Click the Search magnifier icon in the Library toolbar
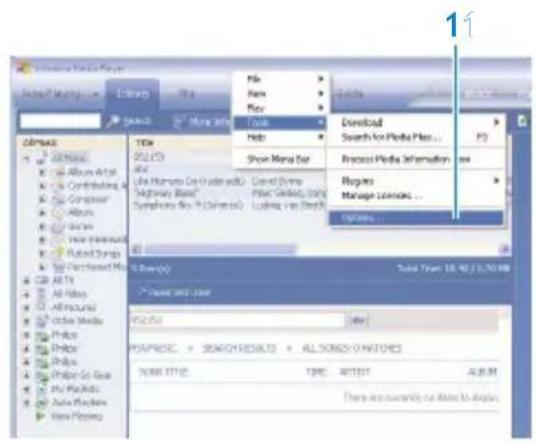Image resolution: width=537 pixels, height=443 pixels. (x=113, y=121)
